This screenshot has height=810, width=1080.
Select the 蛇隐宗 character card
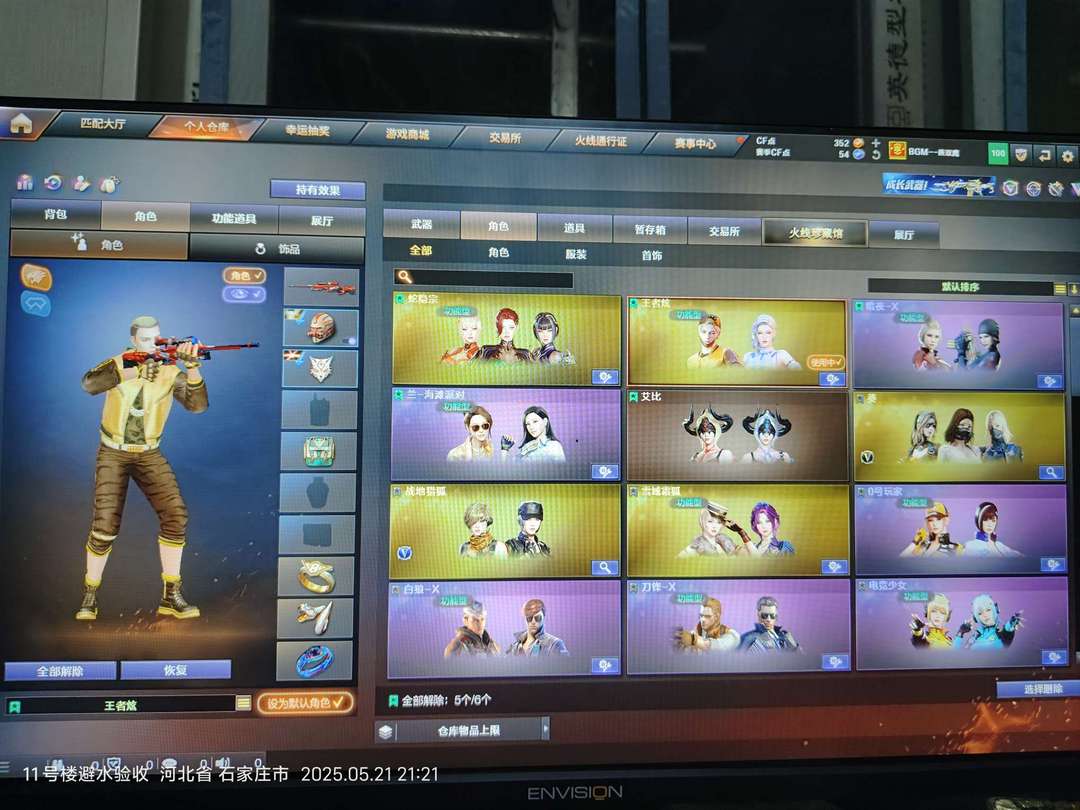(506, 340)
